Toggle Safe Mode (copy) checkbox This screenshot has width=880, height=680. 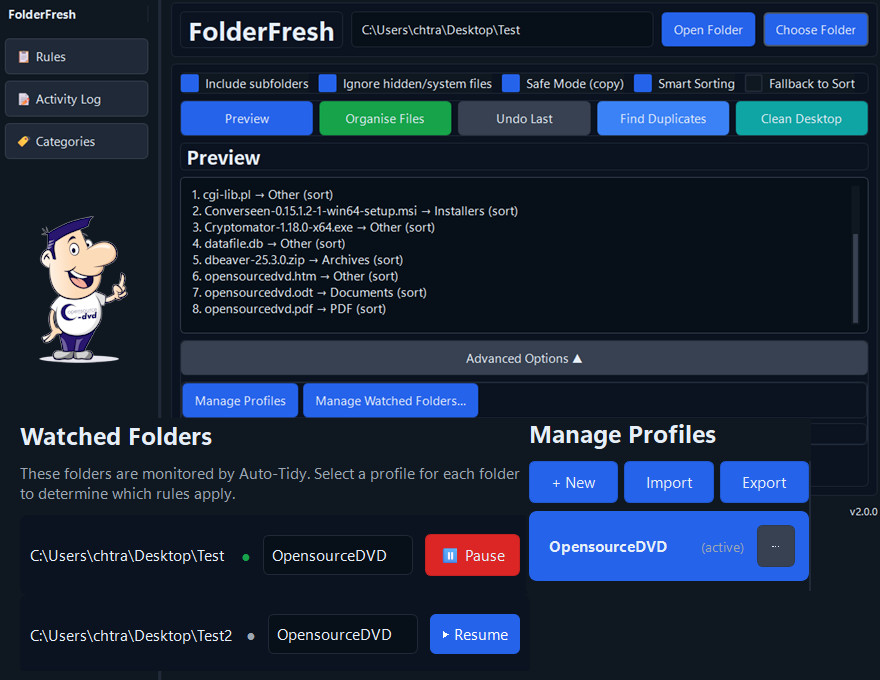click(511, 83)
